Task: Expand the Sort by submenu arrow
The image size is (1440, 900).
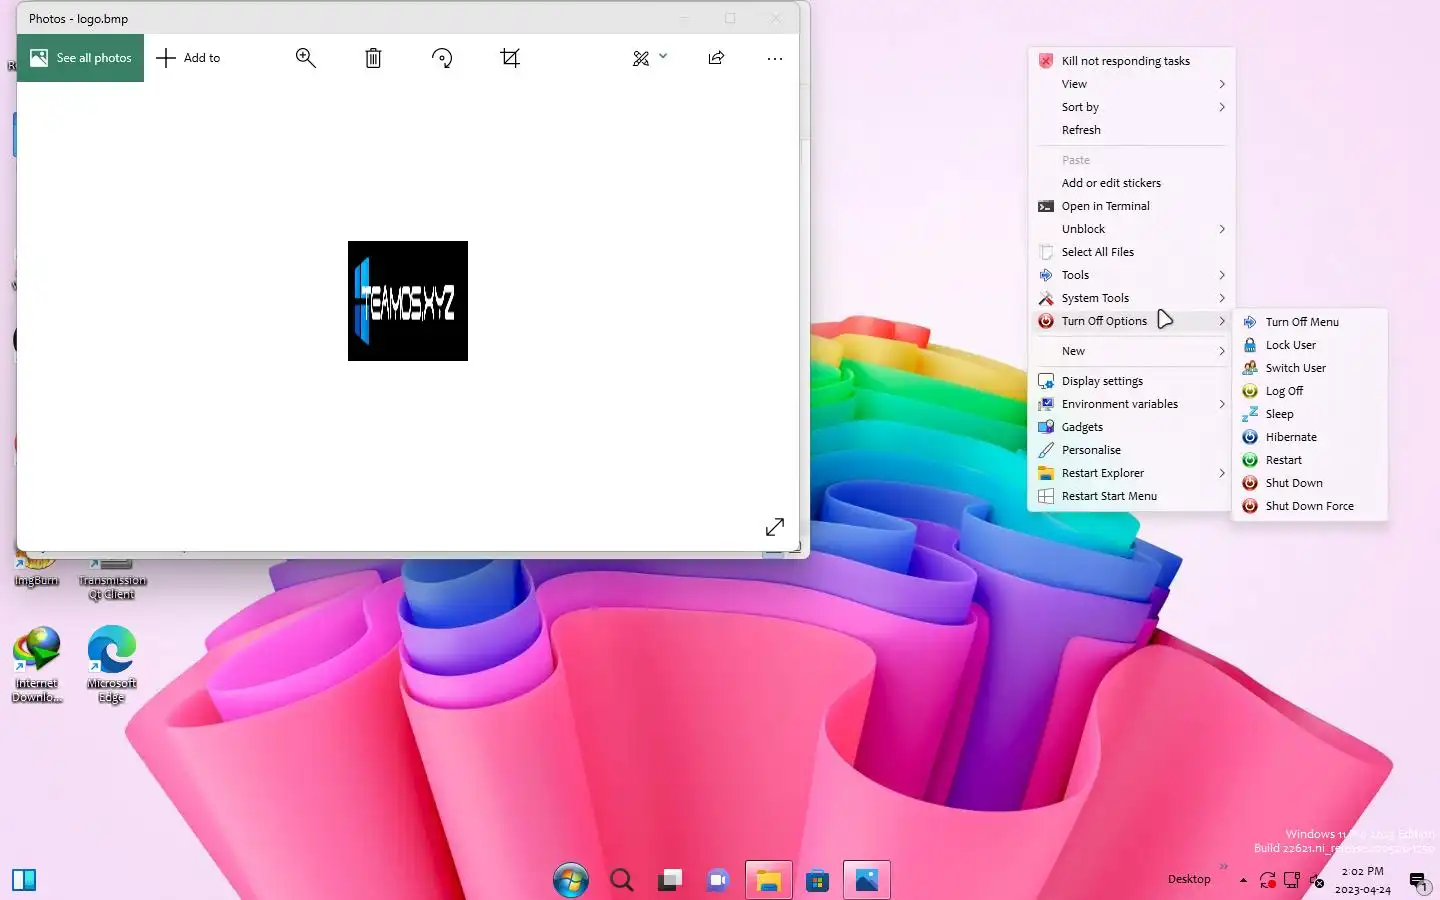Action: [1222, 107]
